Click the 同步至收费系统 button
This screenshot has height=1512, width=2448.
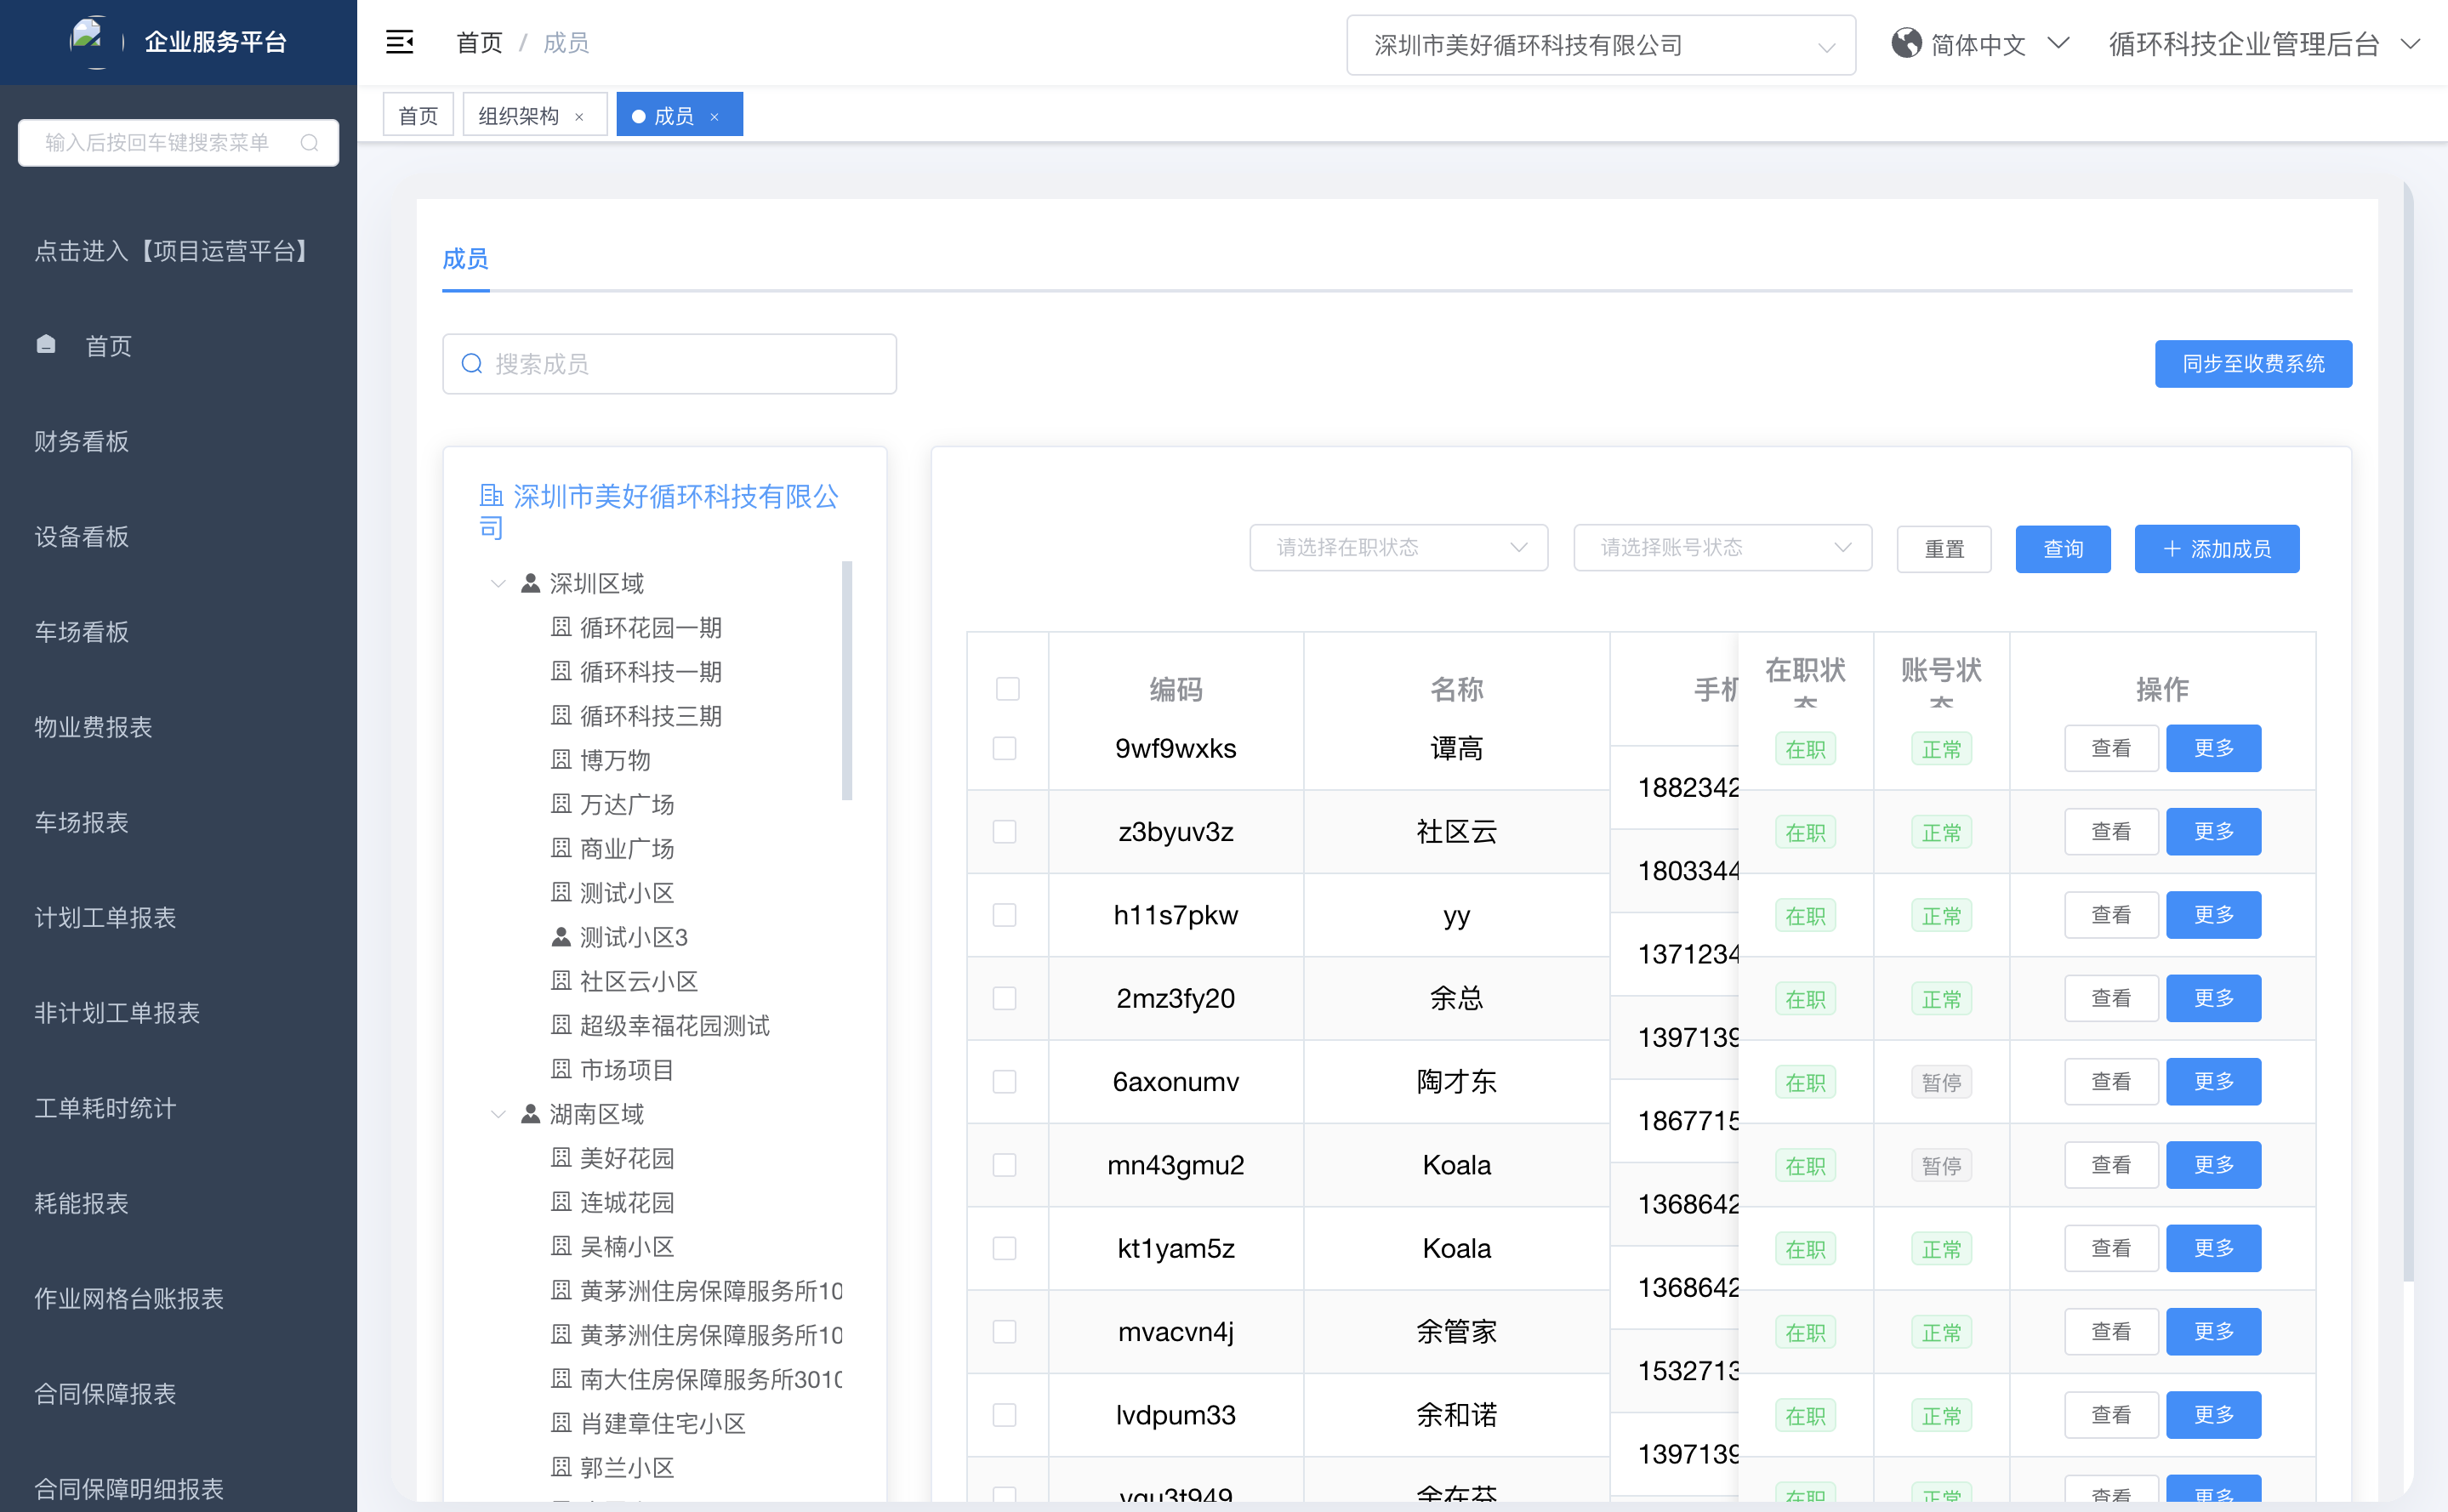tap(2252, 364)
